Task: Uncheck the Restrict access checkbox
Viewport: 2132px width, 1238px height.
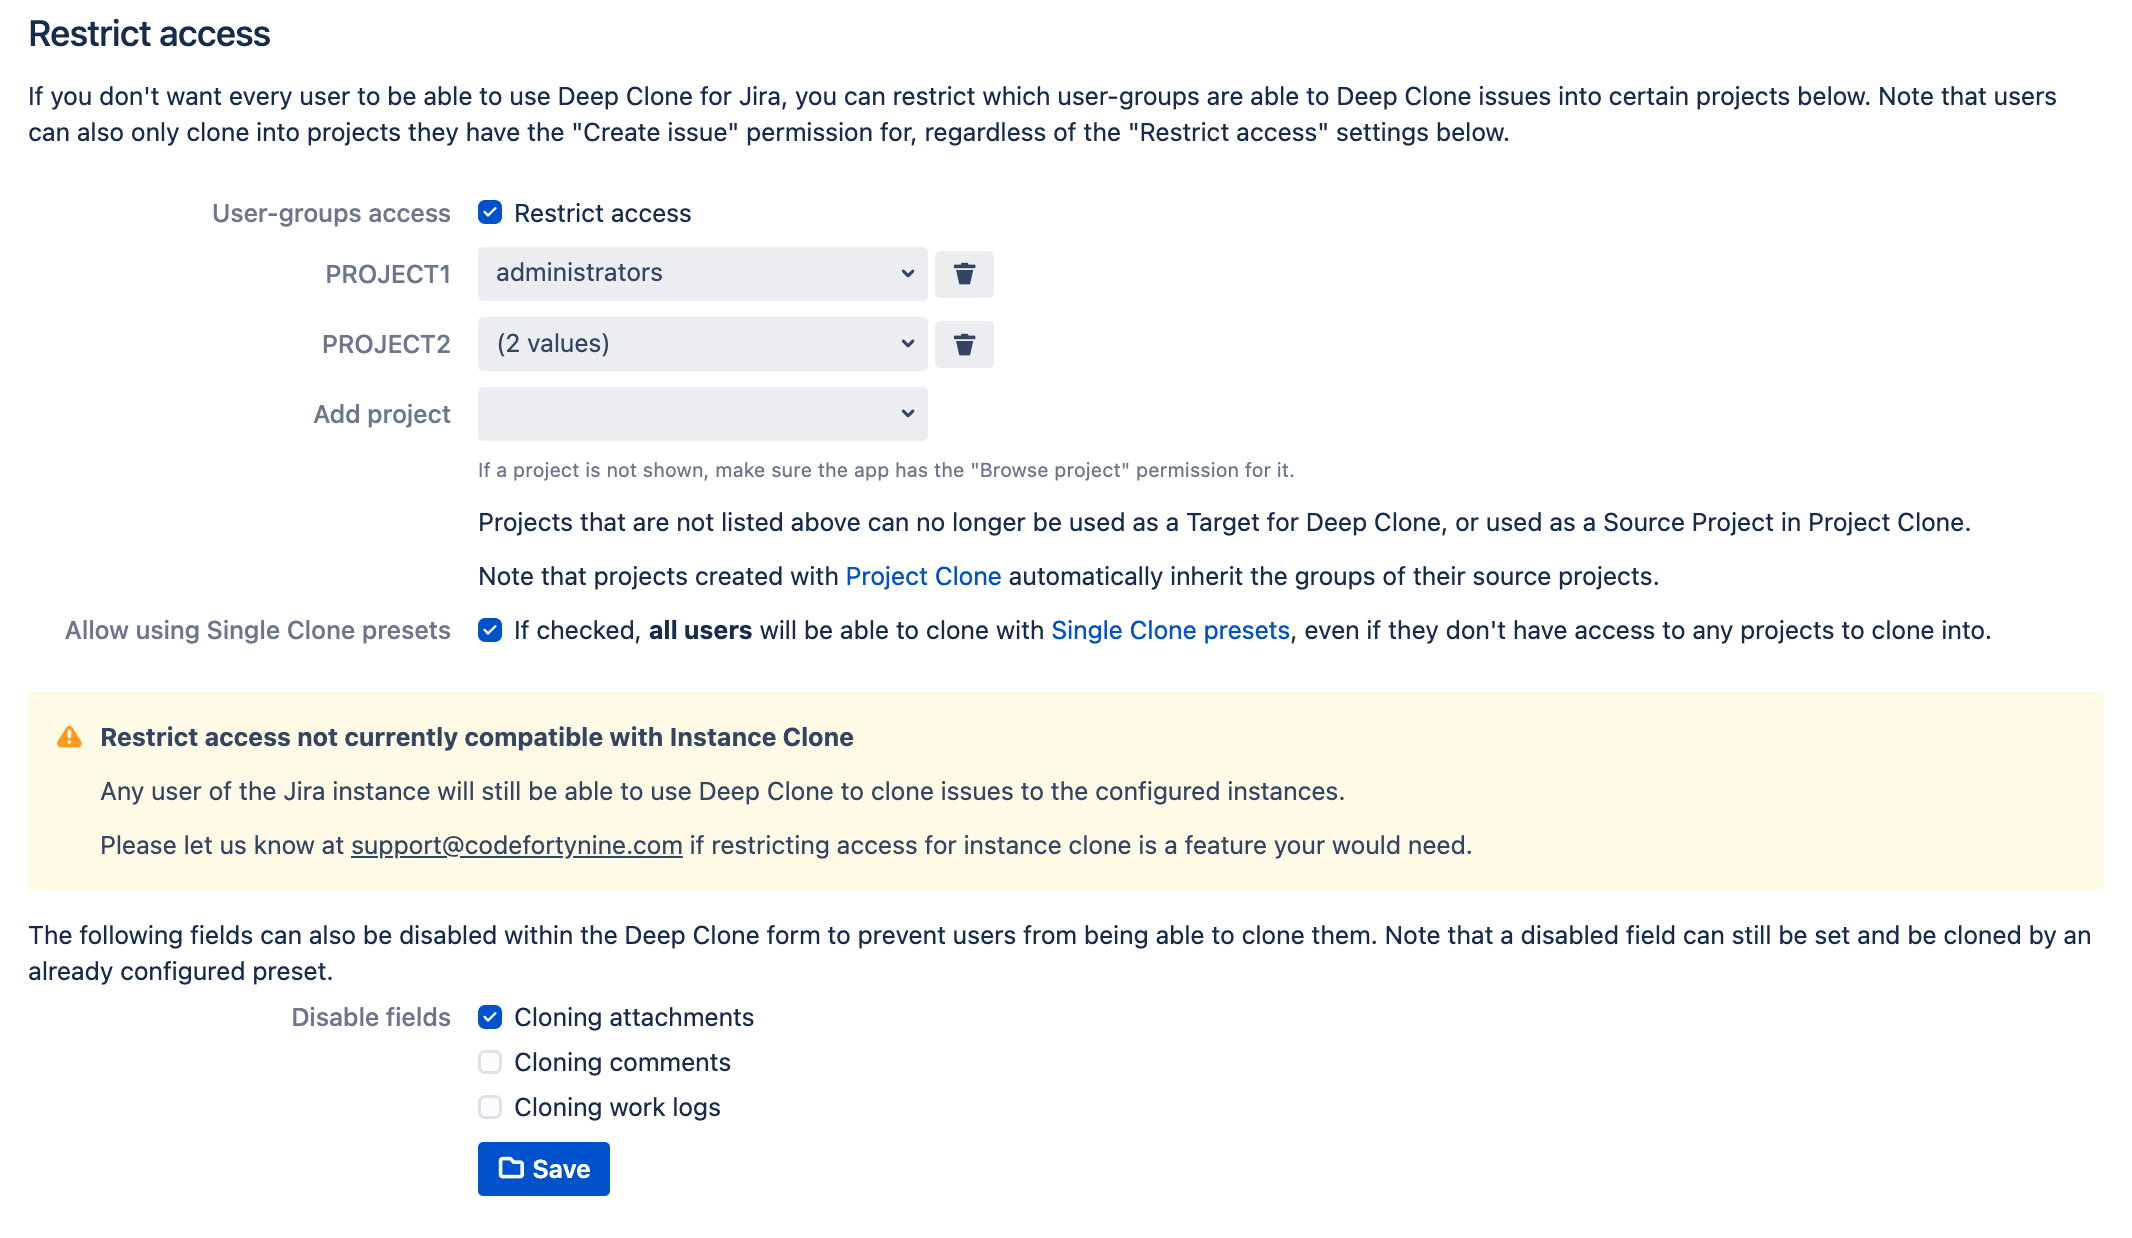Action: click(x=489, y=212)
